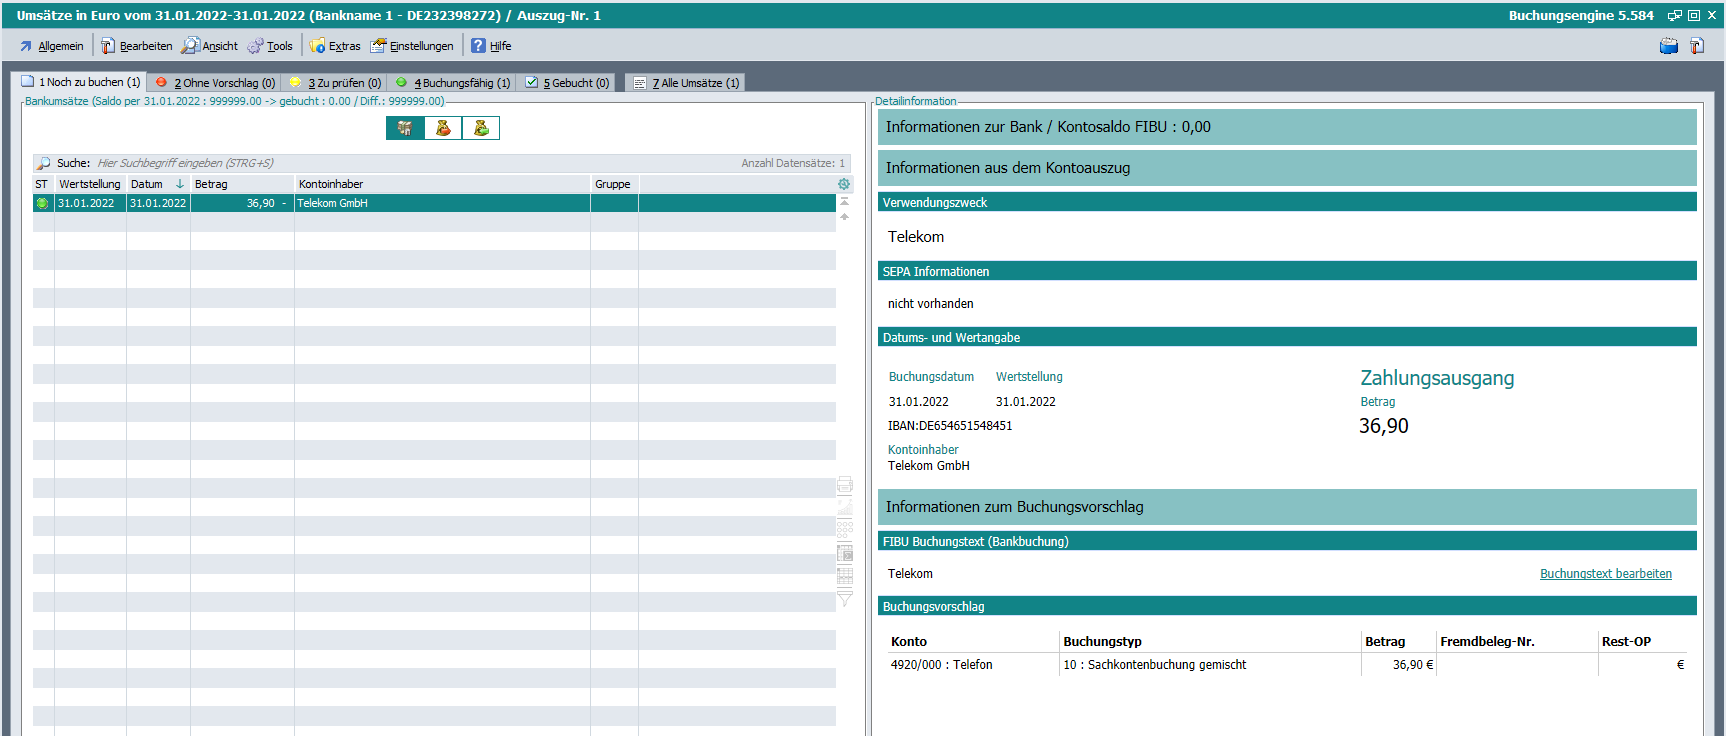The height and width of the screenshot is (736, 1726).
Task: Open the Extras menu
Action: [x=335, y=46]
